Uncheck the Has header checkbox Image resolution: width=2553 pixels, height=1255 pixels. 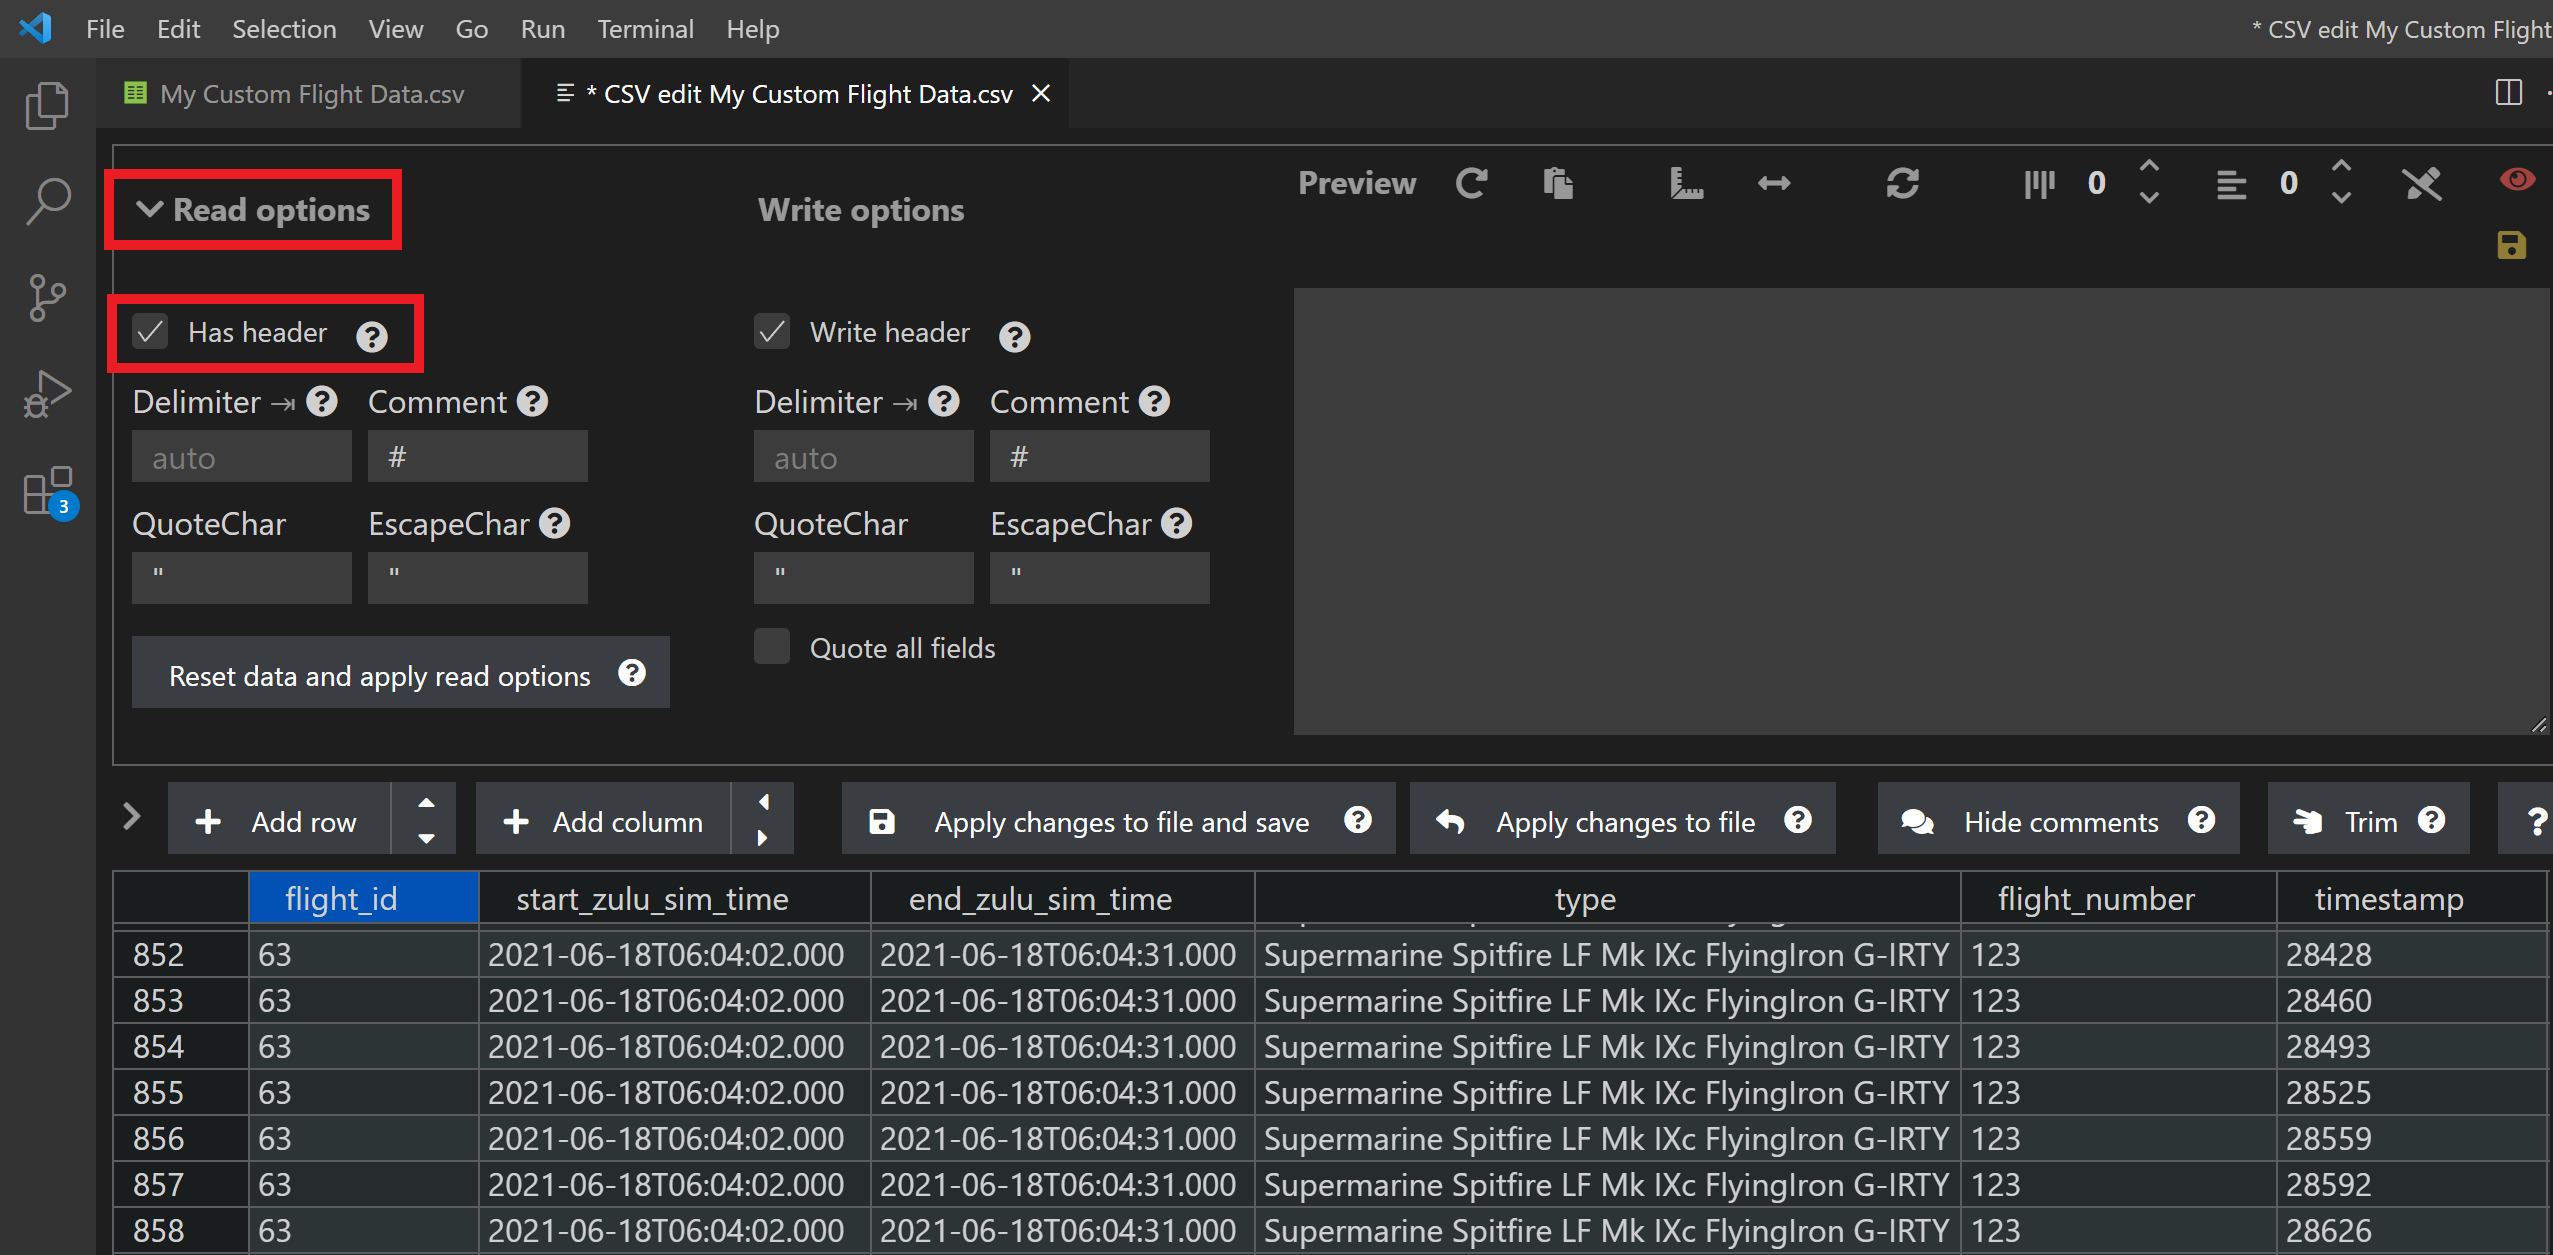point(151,332)
